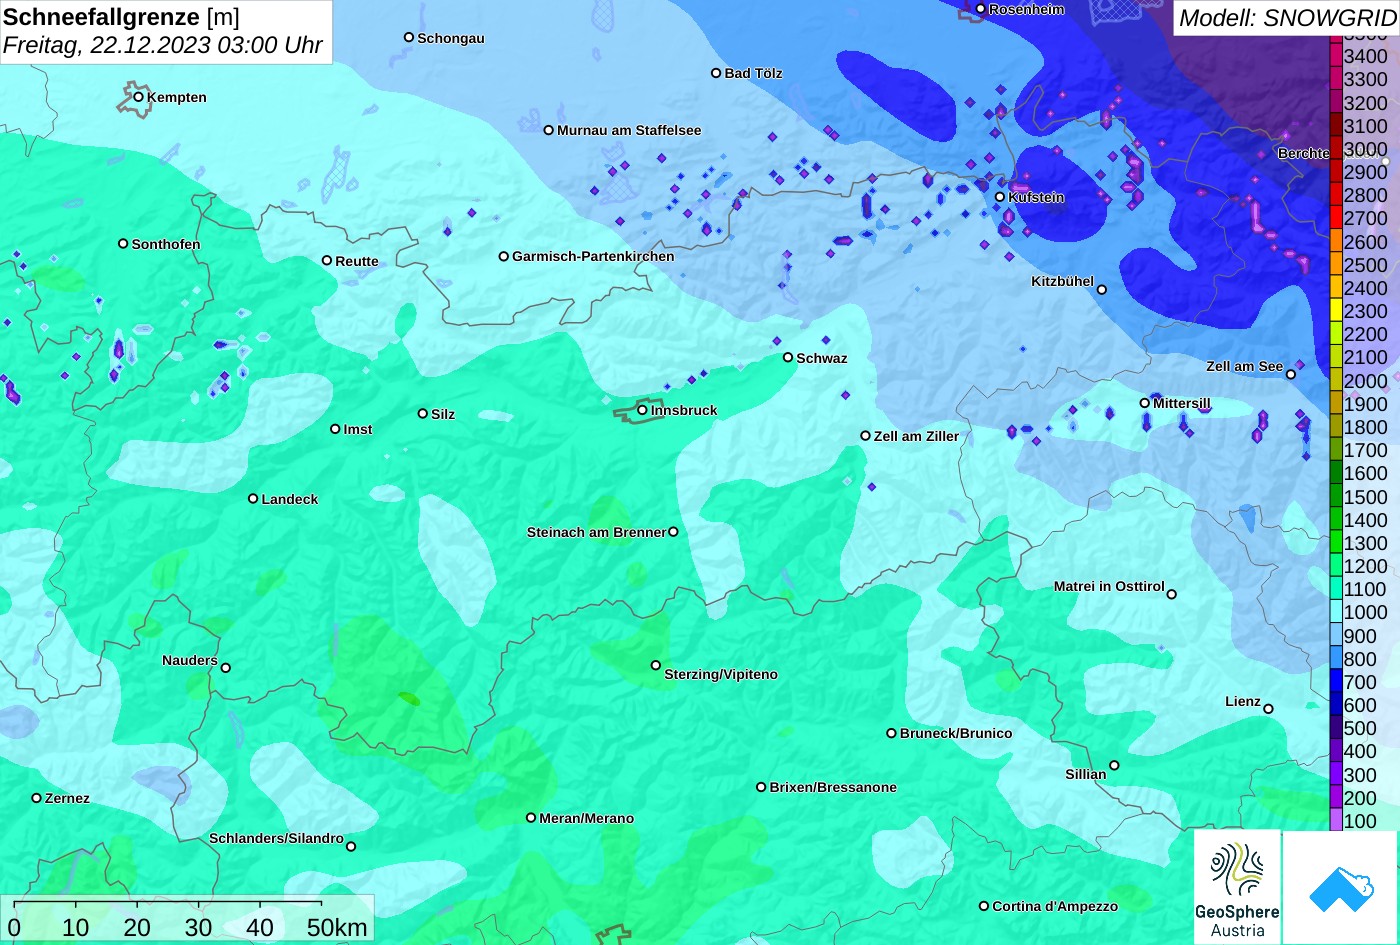The height and width of the screenshot is (945, 1400).
Task: Click the 300 legend value
Action: point(1360,775)
